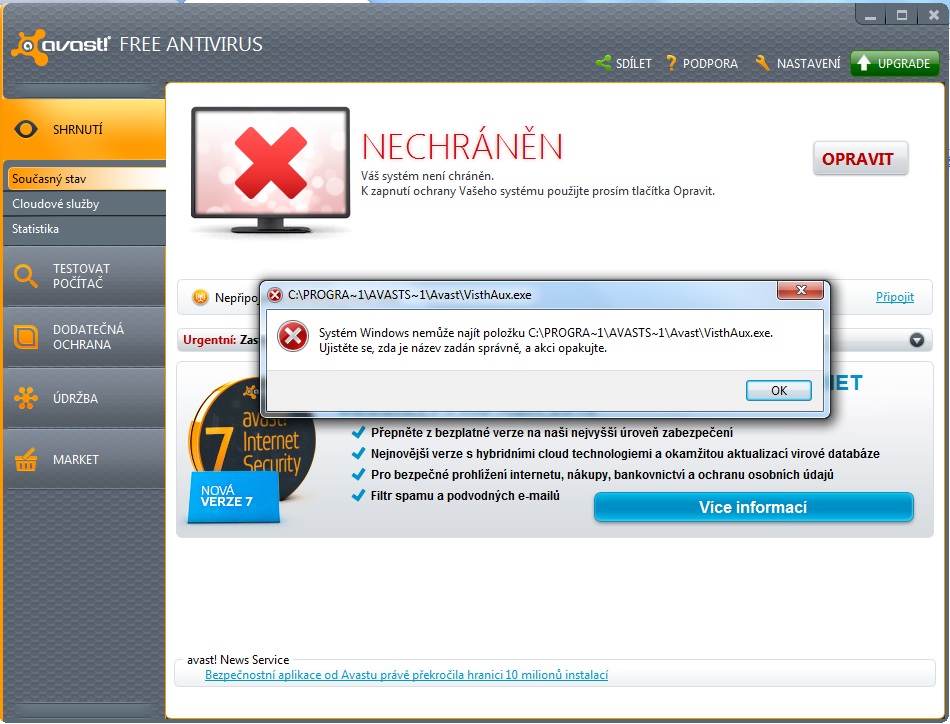
Task: Click the orange network status icon near Nepřipojen
Action: (x=200, y=297)
